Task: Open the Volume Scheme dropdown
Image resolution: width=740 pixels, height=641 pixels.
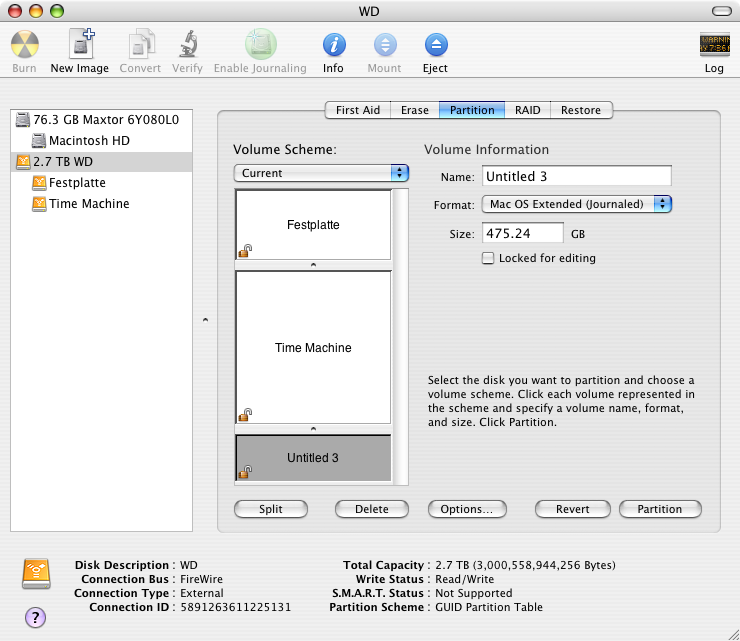Action: pyautogui.click(x=321, y=173)
